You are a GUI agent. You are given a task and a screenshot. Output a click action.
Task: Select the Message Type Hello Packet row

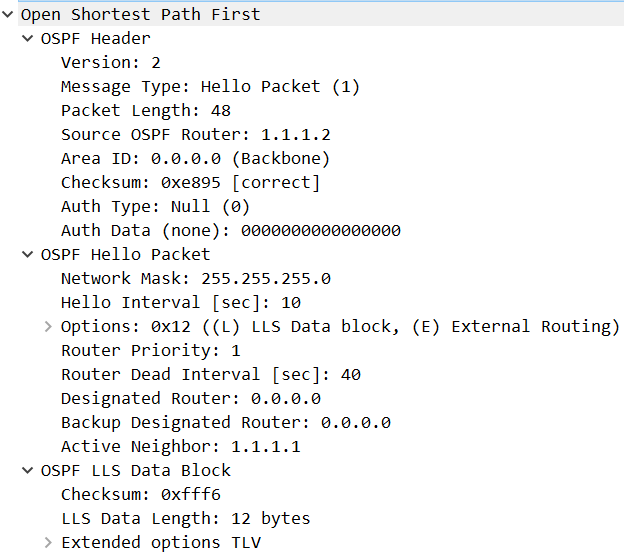[210, 87]
